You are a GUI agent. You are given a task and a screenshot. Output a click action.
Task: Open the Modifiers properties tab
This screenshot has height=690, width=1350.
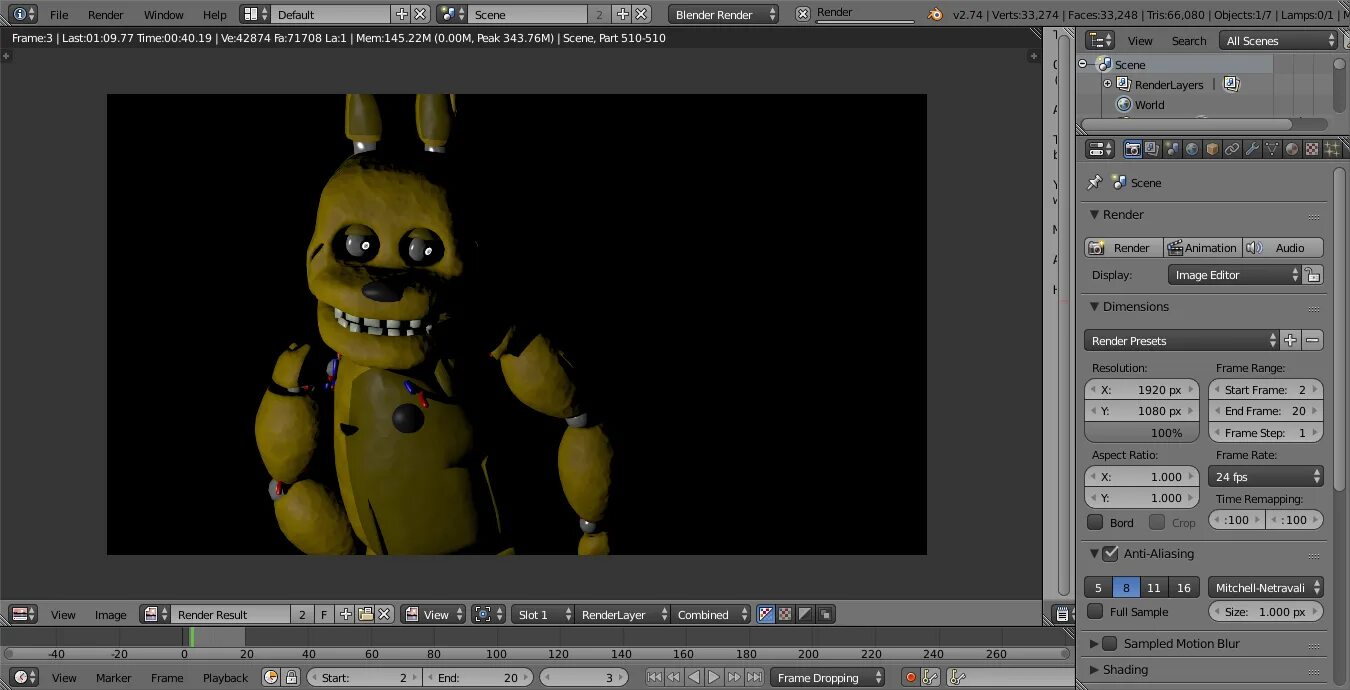[1252, 148]
